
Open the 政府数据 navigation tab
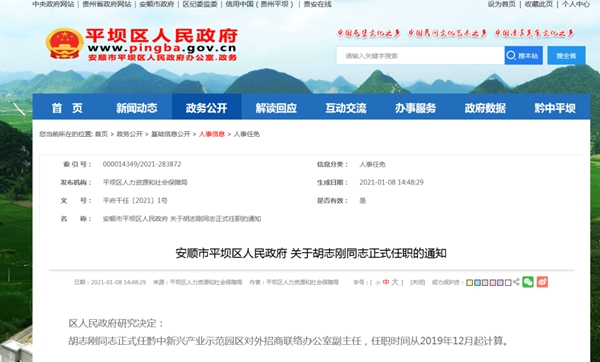pos(485,108)
